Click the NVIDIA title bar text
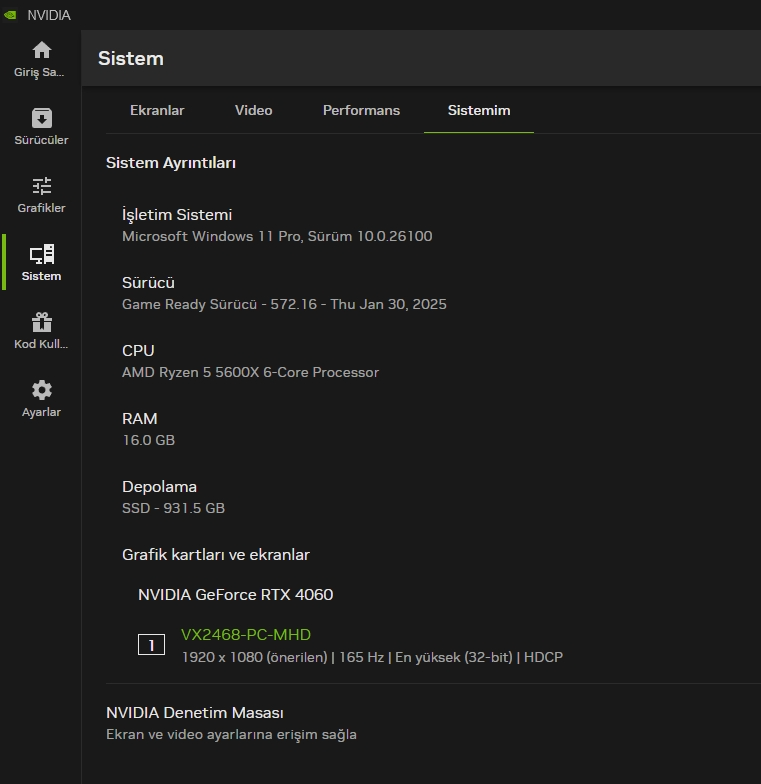This screenshot has height=784, width=761. (x=49, y=15)
